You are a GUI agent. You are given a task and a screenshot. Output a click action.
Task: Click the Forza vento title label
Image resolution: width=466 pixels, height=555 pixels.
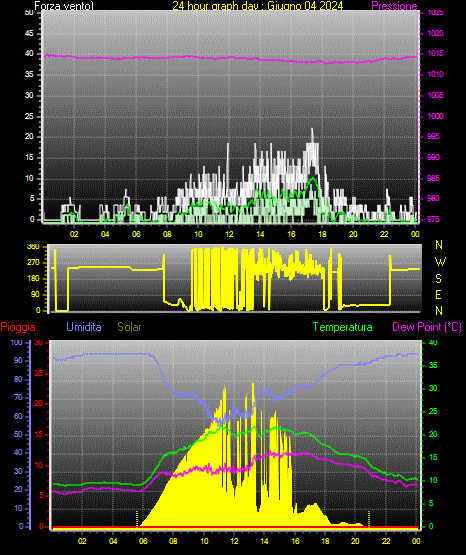pyautogui.click(x=64, y=6)
